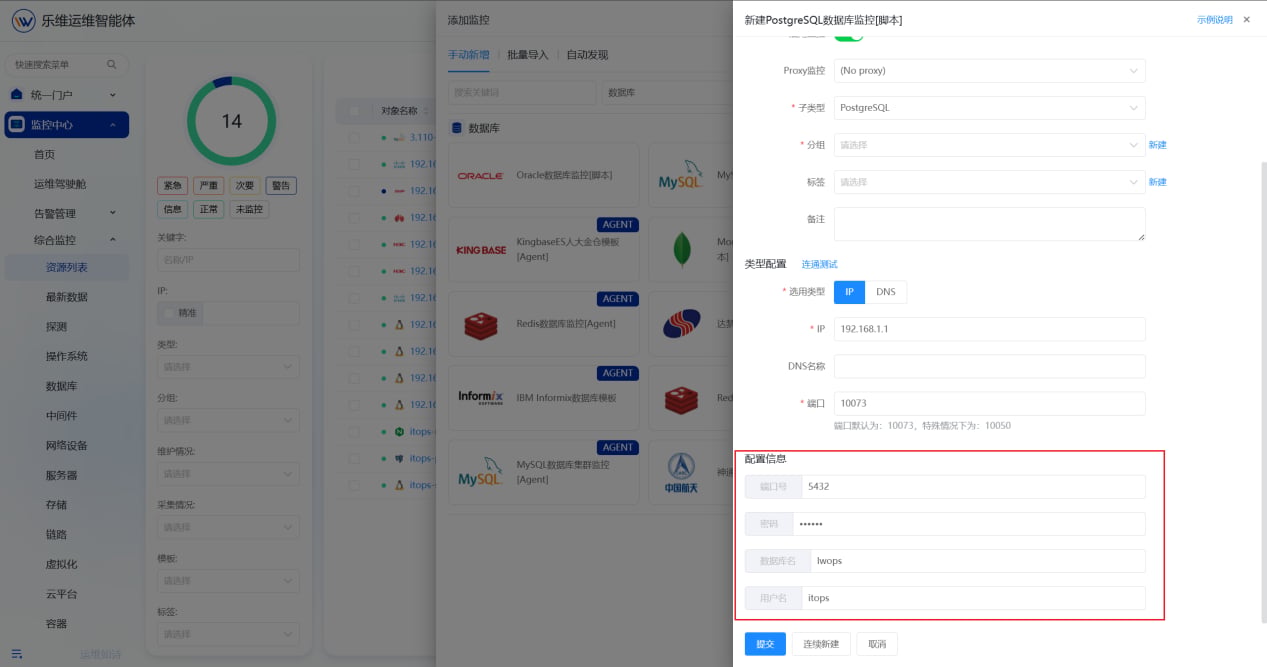Screen dimensions: 1267x667
Task: Open the 维护情况 filter dropdown
Action: click(228, 474)
